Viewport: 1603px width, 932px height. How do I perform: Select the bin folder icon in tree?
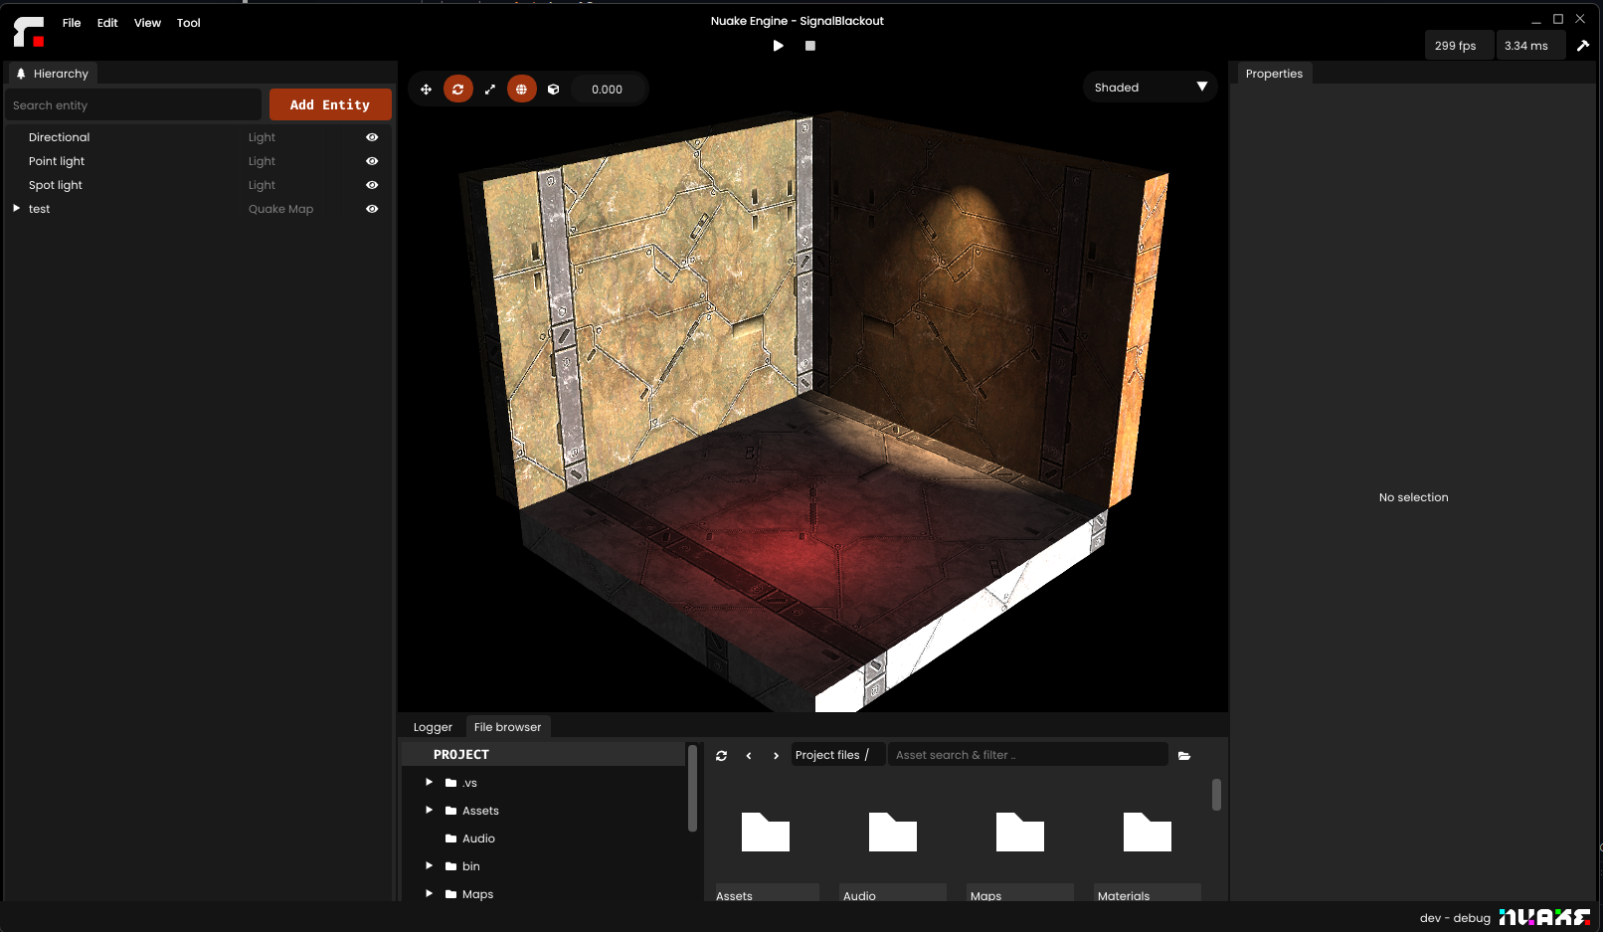(451, 866)
